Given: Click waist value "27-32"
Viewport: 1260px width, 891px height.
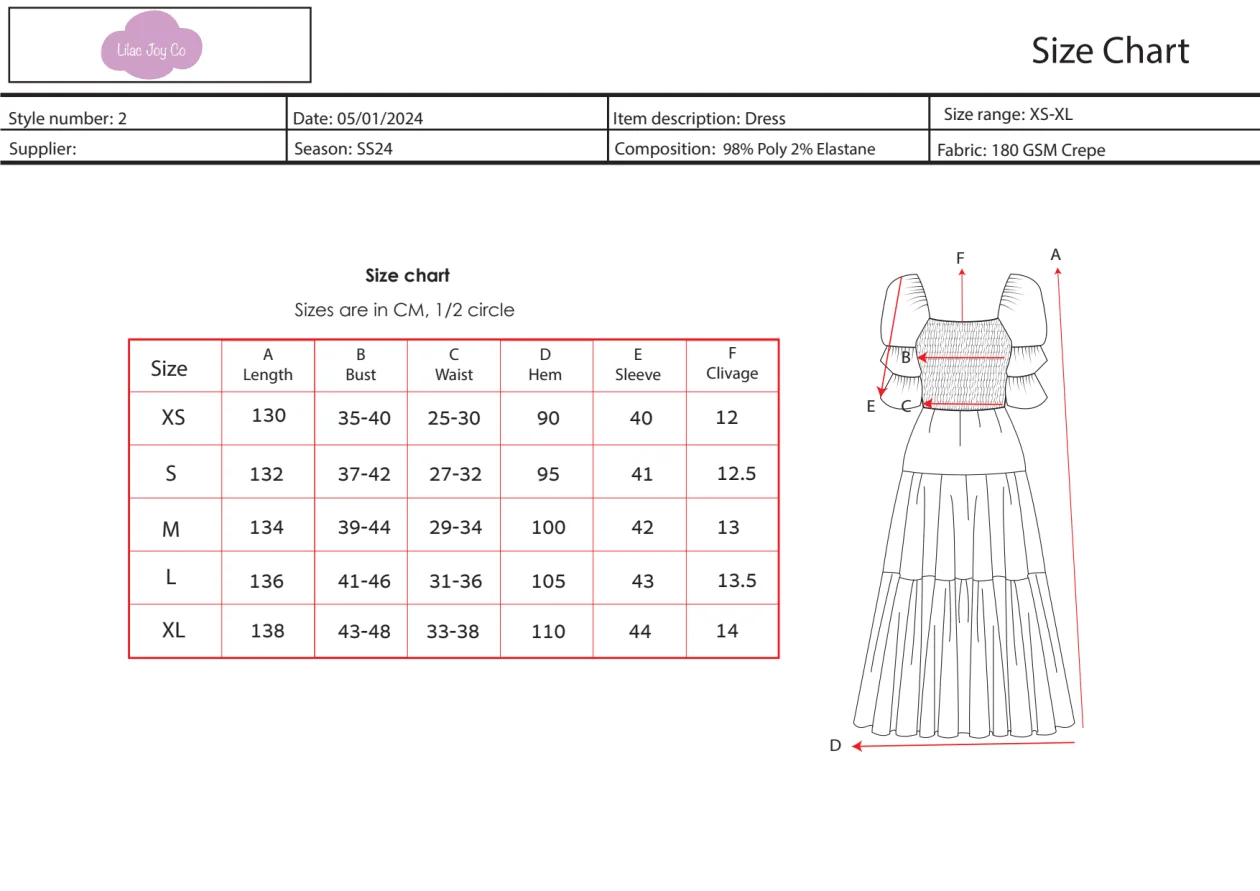Looking at the screenshot, I should coord(455,474).
